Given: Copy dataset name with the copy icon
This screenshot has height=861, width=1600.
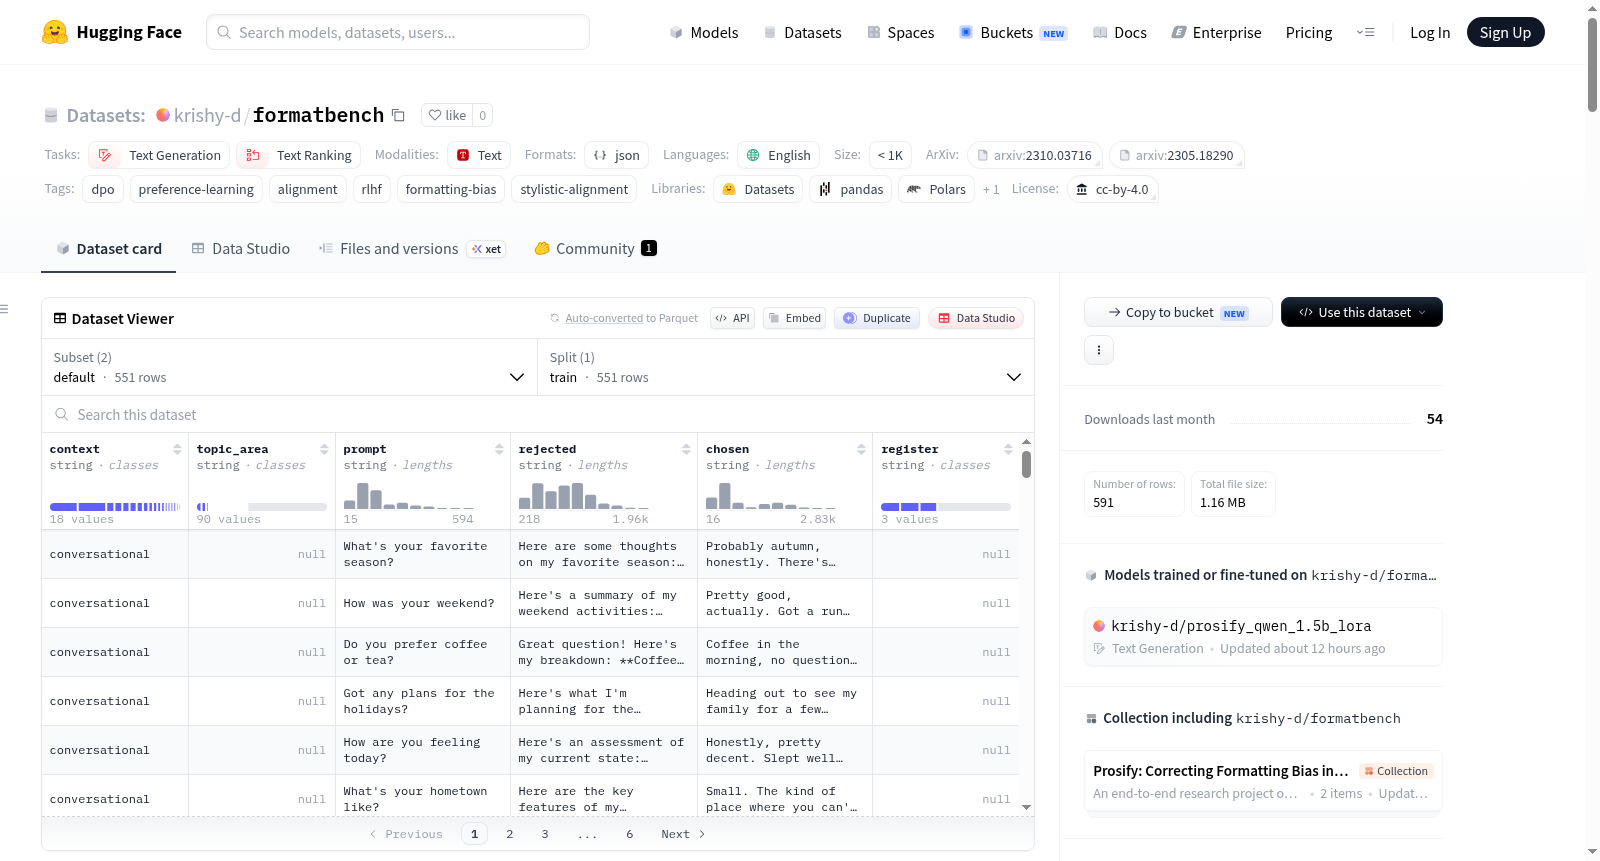Looking at the screenshot, I should (398, 115).
